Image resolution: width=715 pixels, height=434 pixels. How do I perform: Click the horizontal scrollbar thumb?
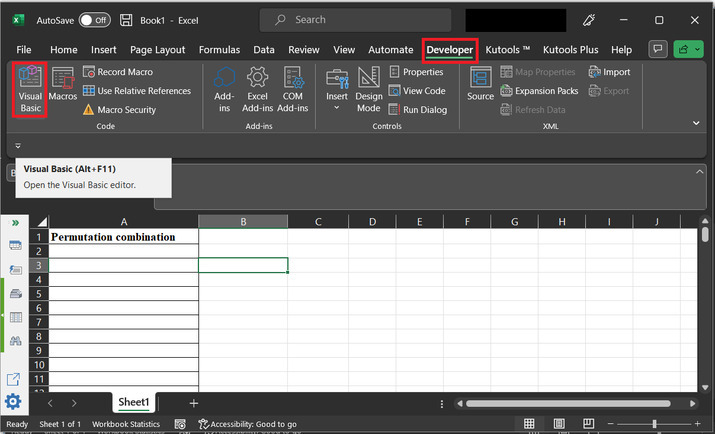[568, 403]
